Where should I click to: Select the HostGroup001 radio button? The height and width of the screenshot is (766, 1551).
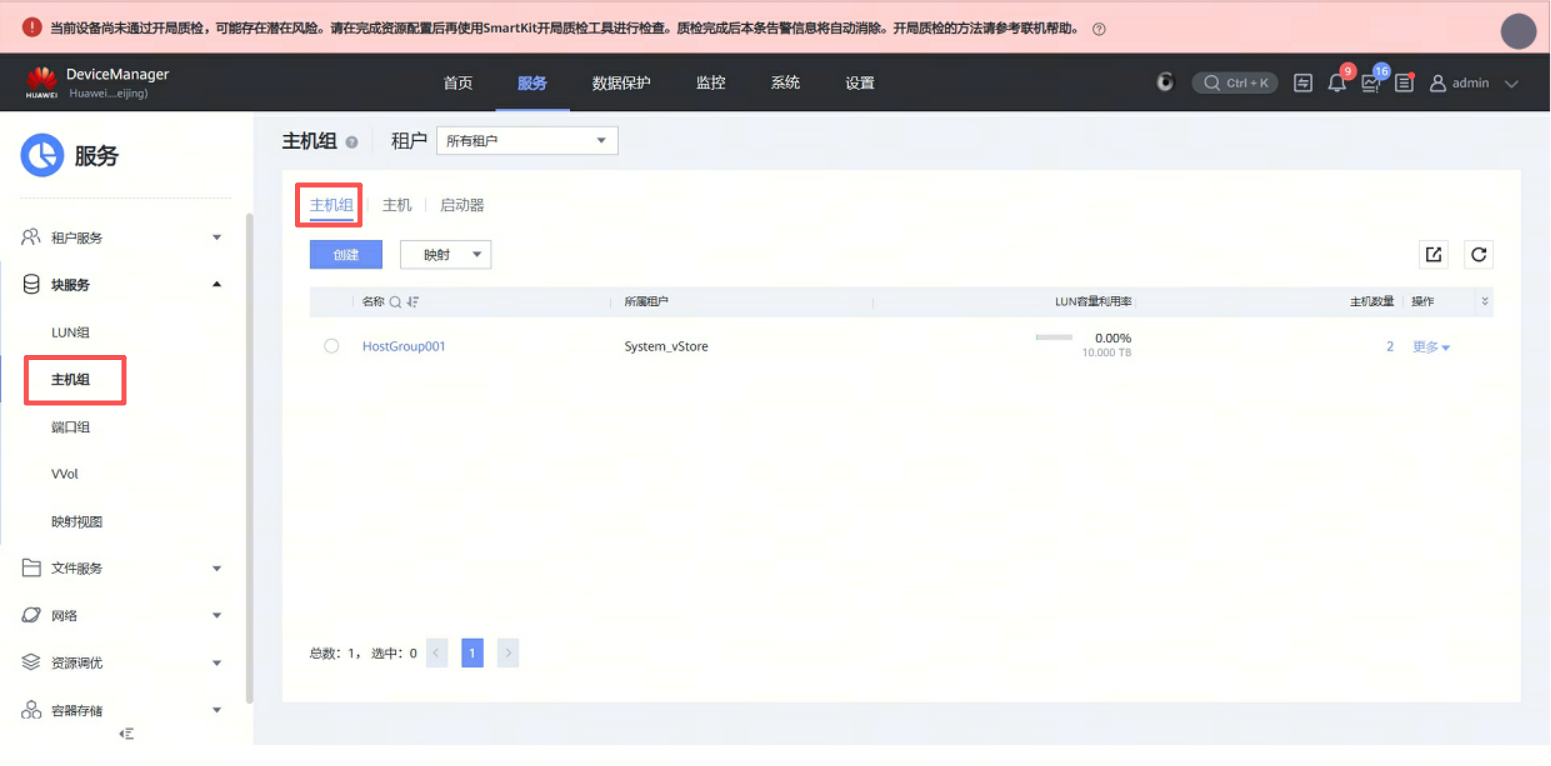point(331,346)
